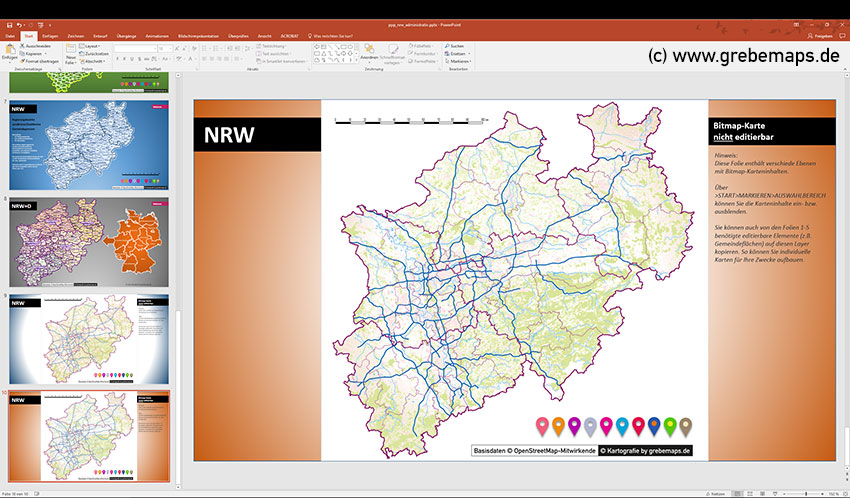Screen dimensions: 850x498
Task: Click the Anordnen arrange icon
Action: [368, 50]
